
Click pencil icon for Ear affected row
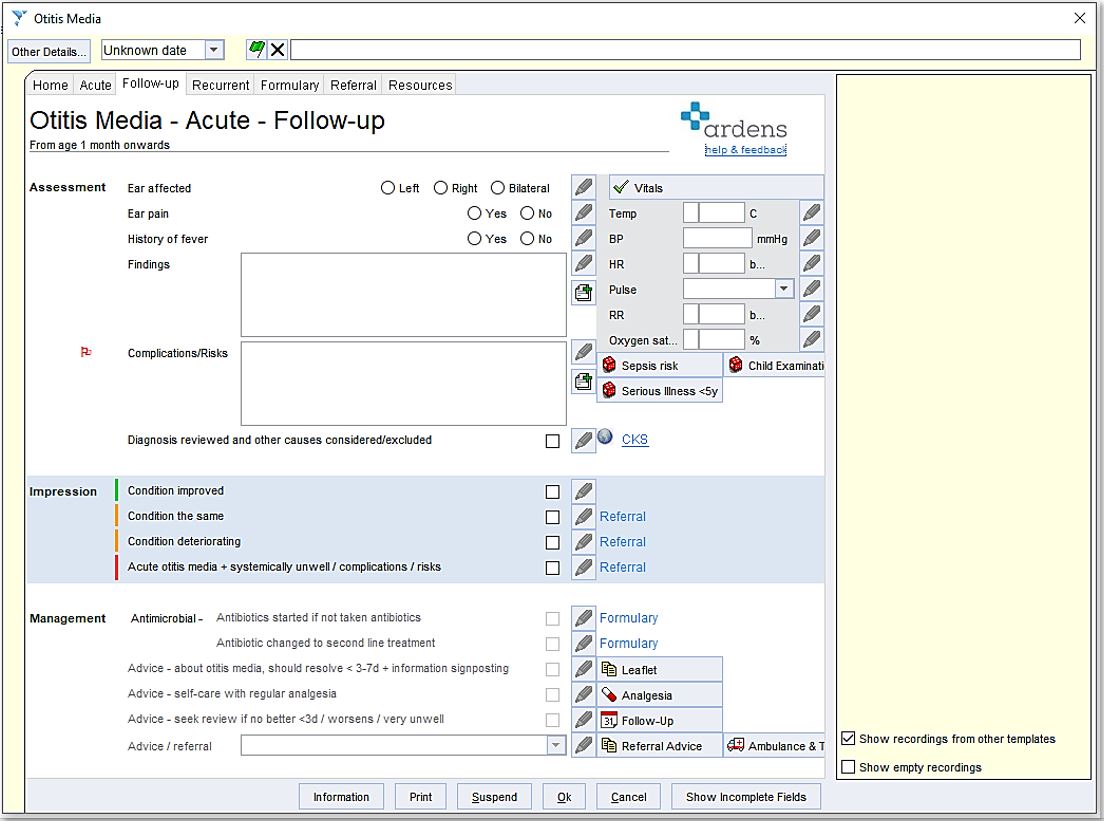click(x=583, y=187)
